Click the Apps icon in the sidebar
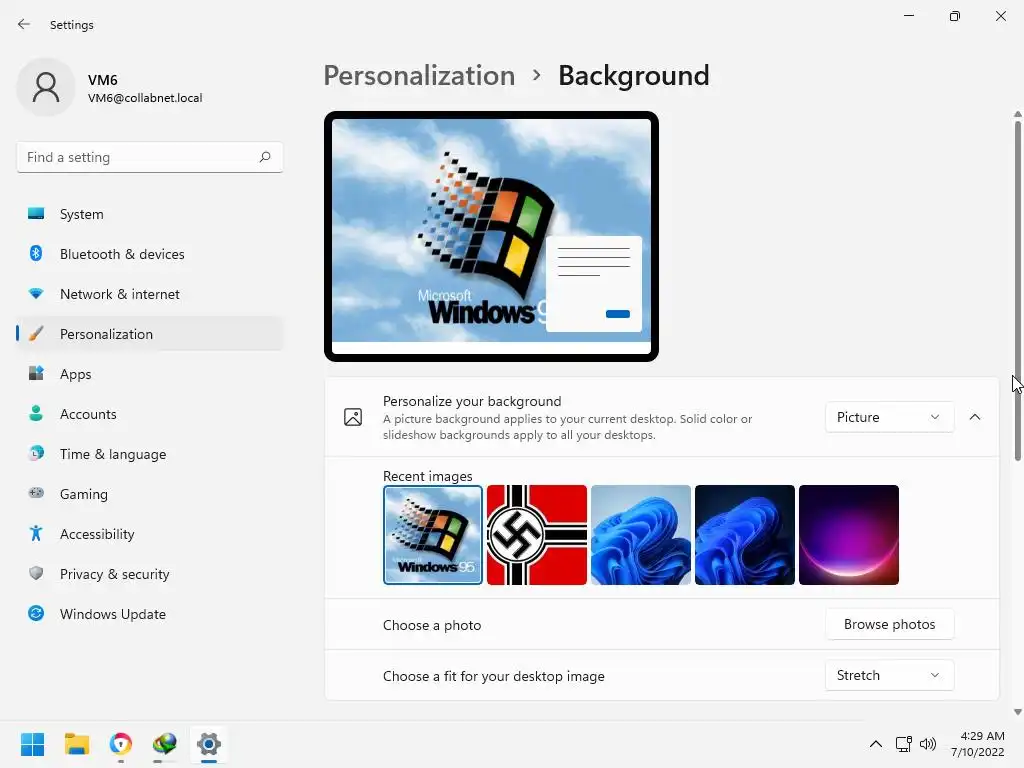The image size is (1024, 768). [x=36, y=374]
